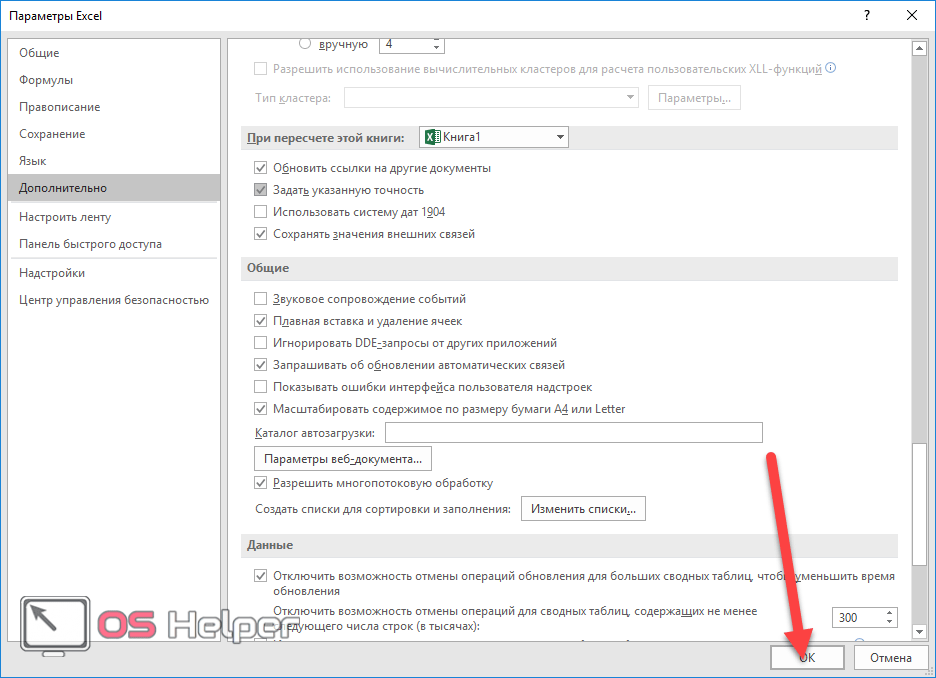Toggle Масштабировать содержимое по размеру бумаги A4
The height and width of the screenshot is (678, 936).
pos(260,409)
